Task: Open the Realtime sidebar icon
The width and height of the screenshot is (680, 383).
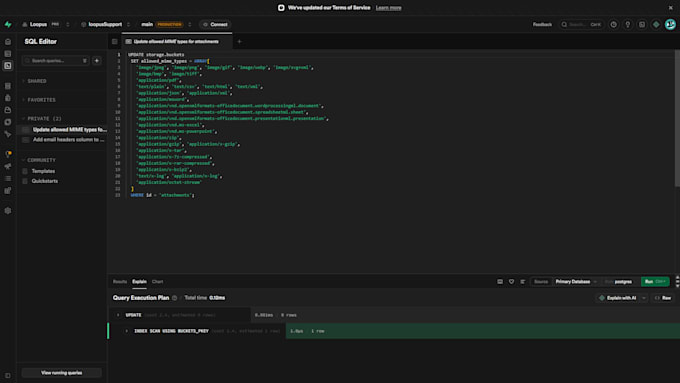Action: tap(8, 134)
